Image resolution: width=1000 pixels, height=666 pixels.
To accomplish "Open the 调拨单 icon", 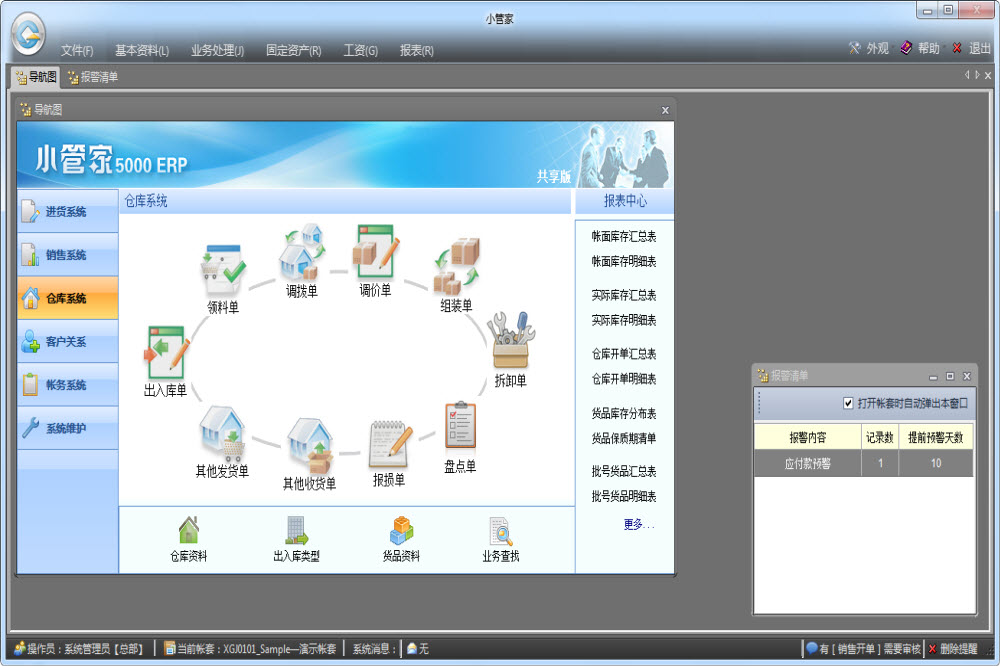I will [301, 252].
